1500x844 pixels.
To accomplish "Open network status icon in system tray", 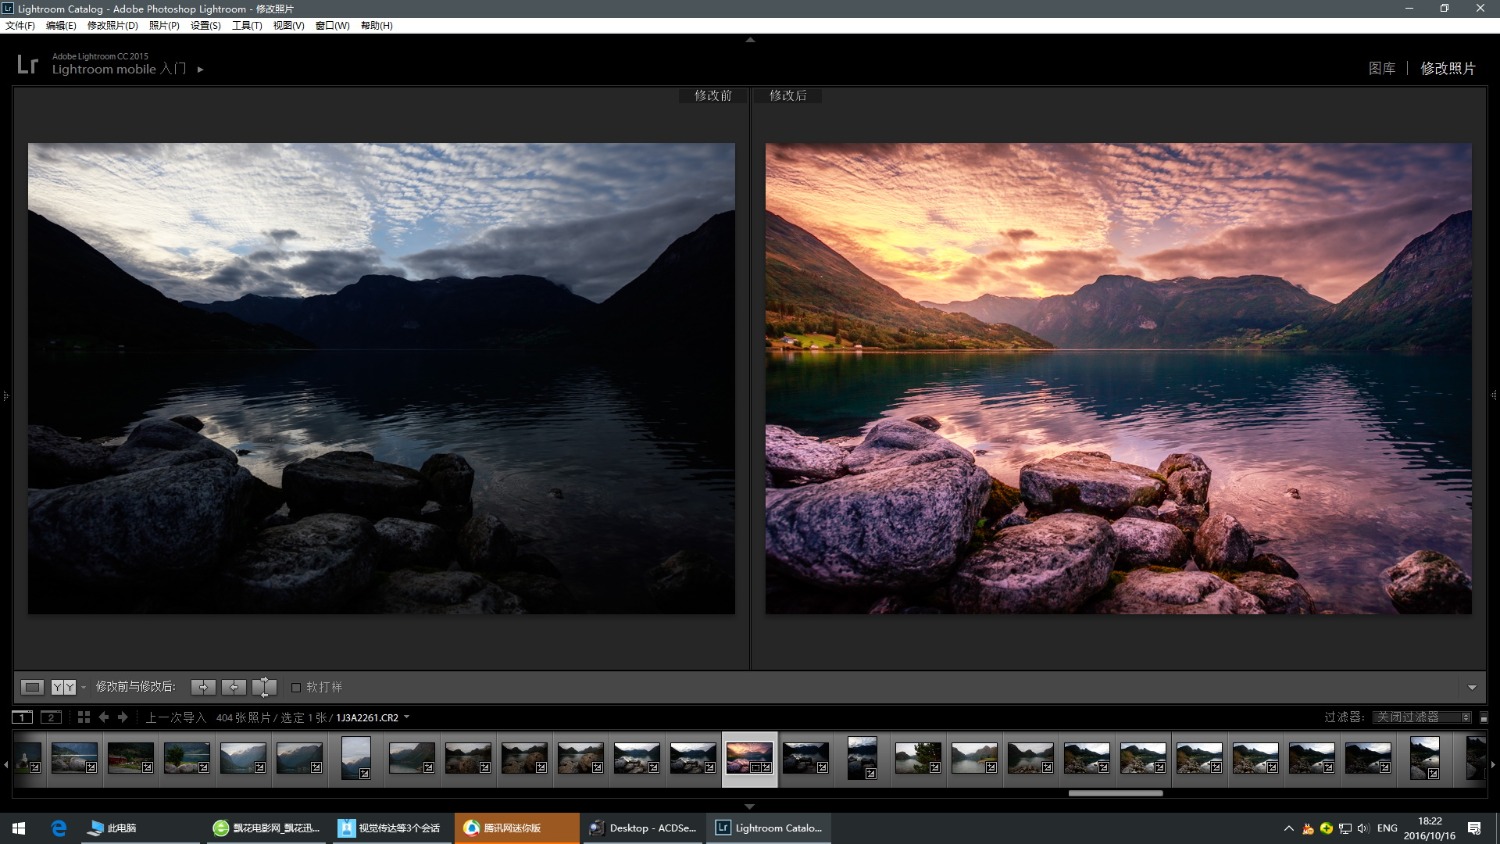I will click(1345, 828).
